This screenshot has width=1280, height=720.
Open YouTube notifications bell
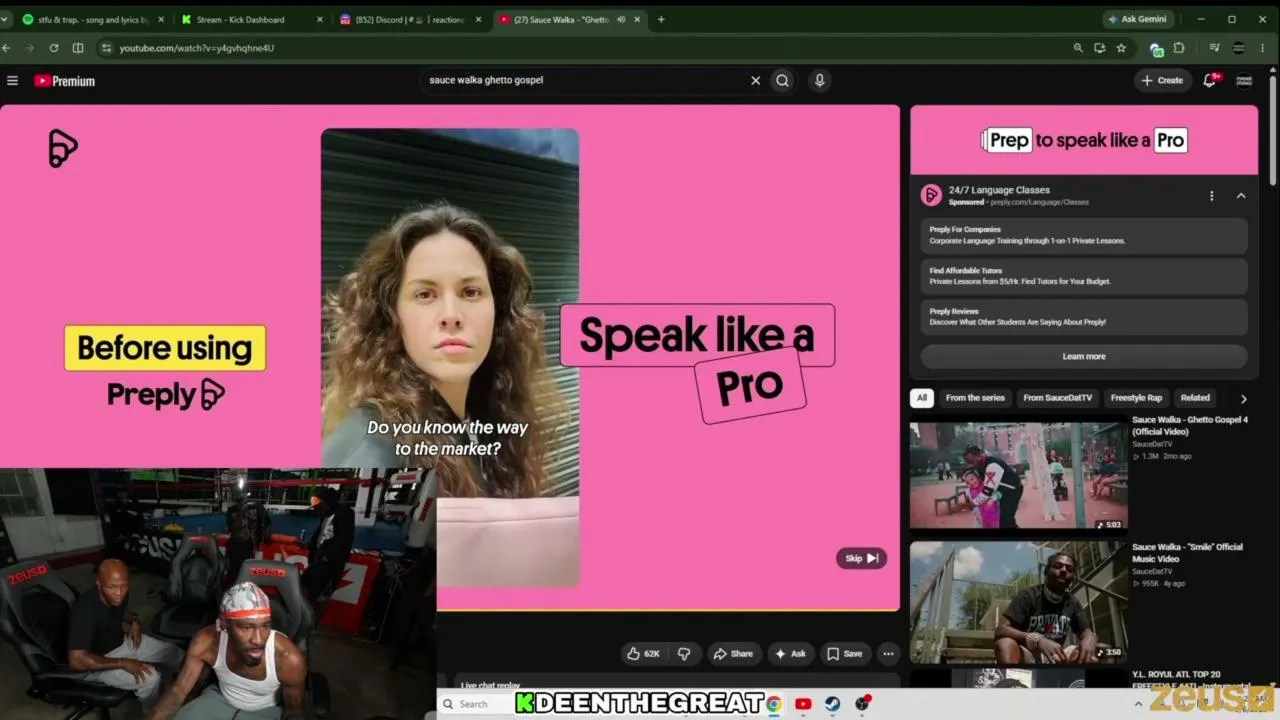point(1210,80)
